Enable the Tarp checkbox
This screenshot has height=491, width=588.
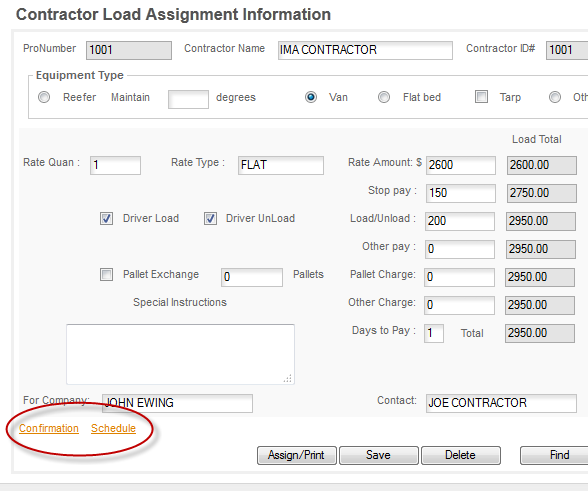(482, 97)
